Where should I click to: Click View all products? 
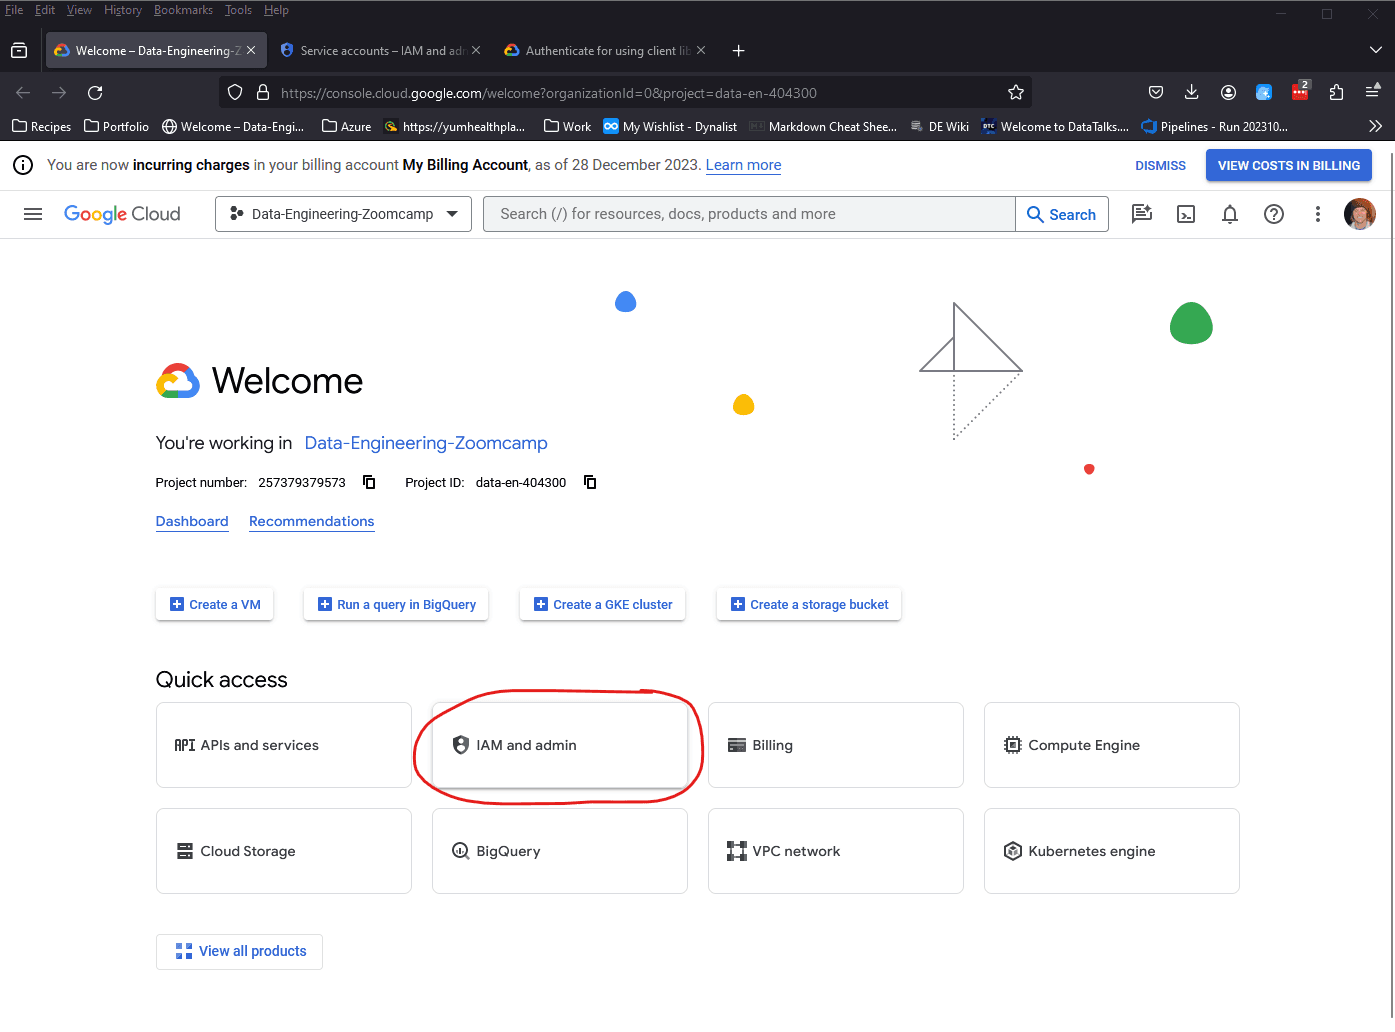[239, 951]
